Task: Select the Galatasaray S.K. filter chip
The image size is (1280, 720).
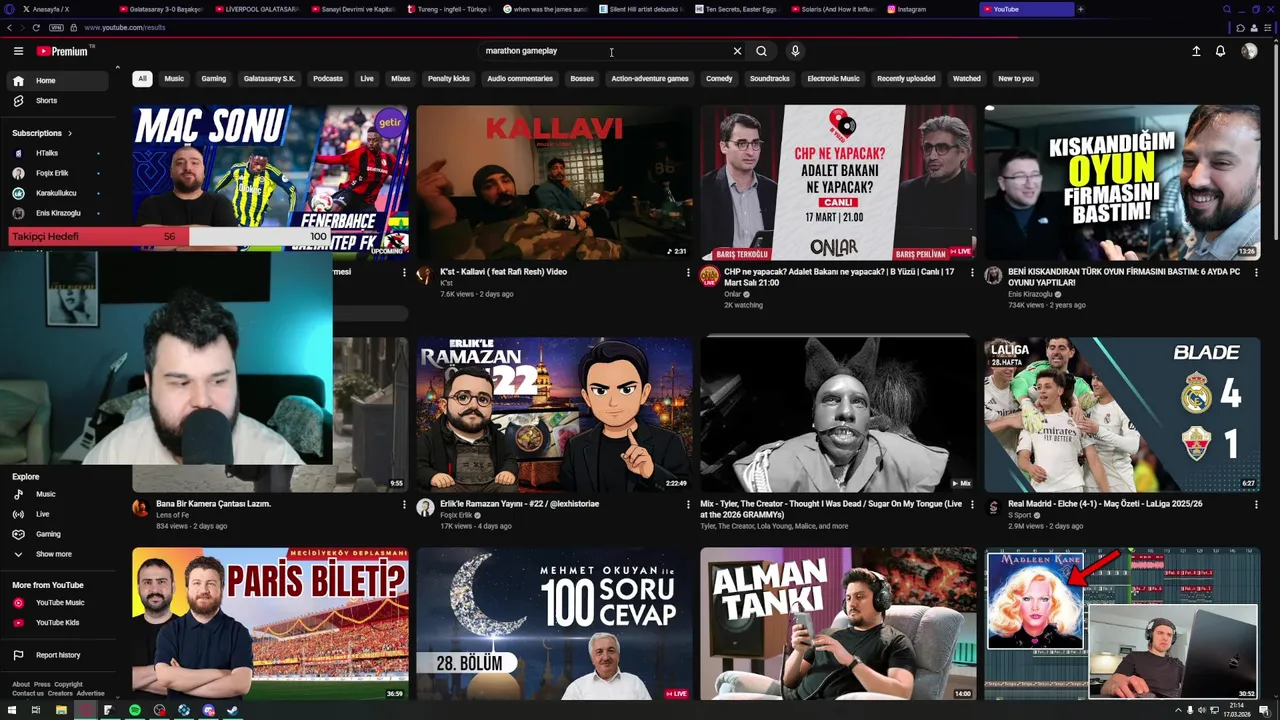Action: pyautogui.click(x=270, y=79)
